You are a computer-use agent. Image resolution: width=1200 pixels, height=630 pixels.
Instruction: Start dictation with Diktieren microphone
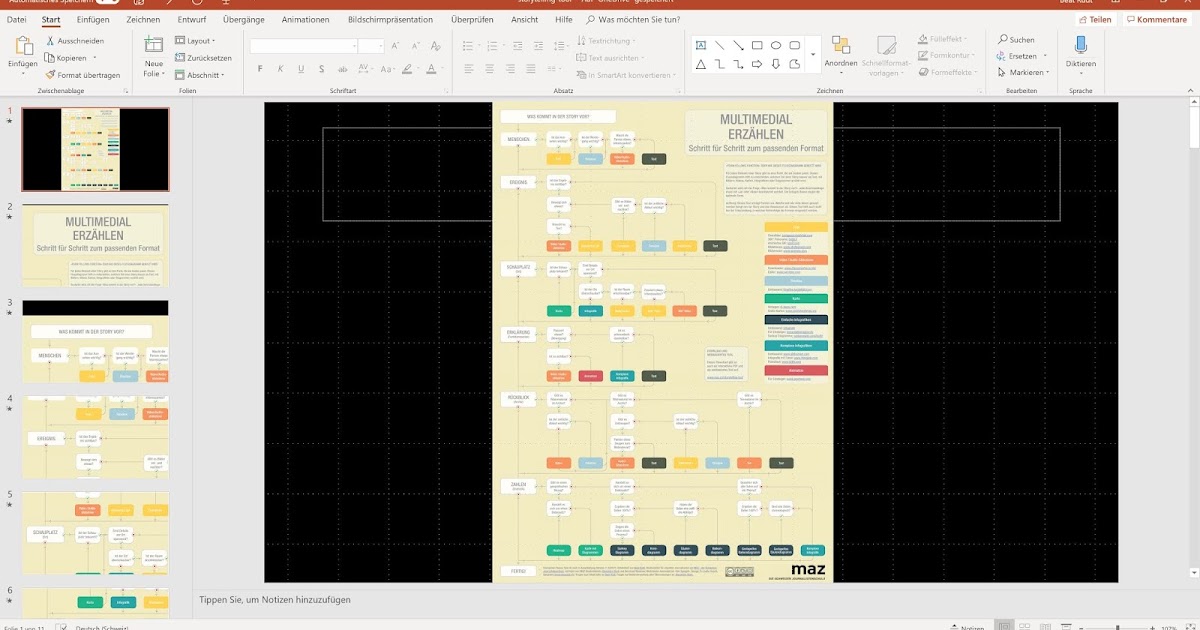tap(1080, 45)
